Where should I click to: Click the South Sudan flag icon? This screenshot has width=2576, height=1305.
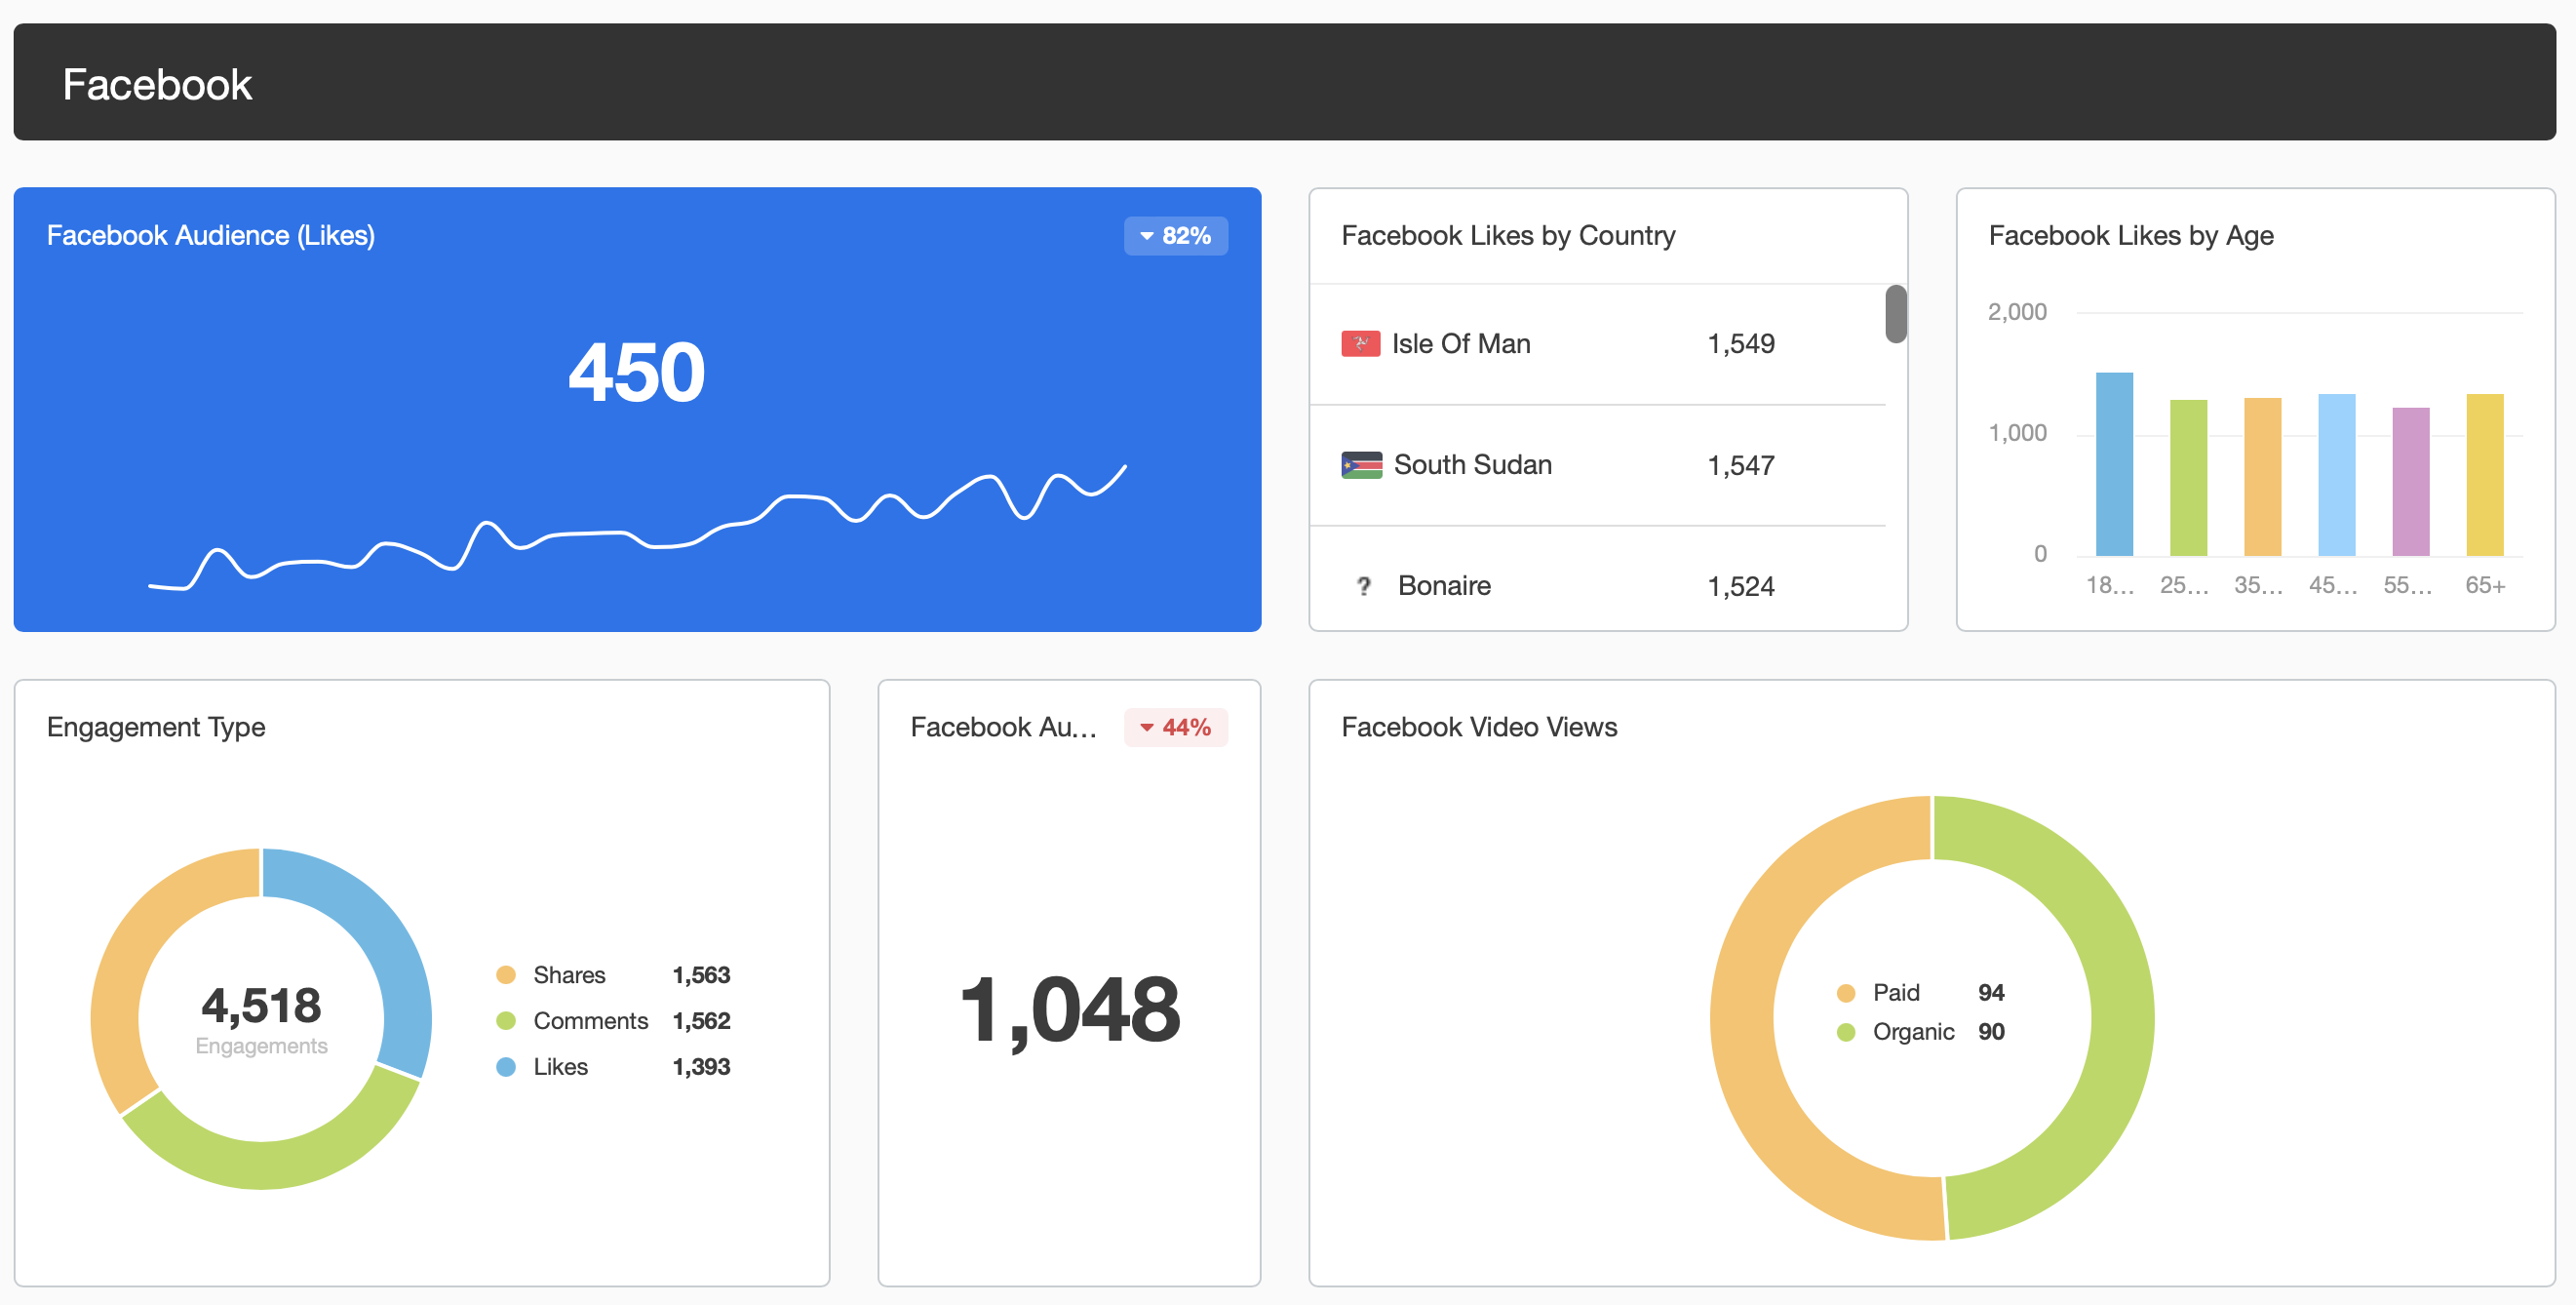pos(1361,465)
